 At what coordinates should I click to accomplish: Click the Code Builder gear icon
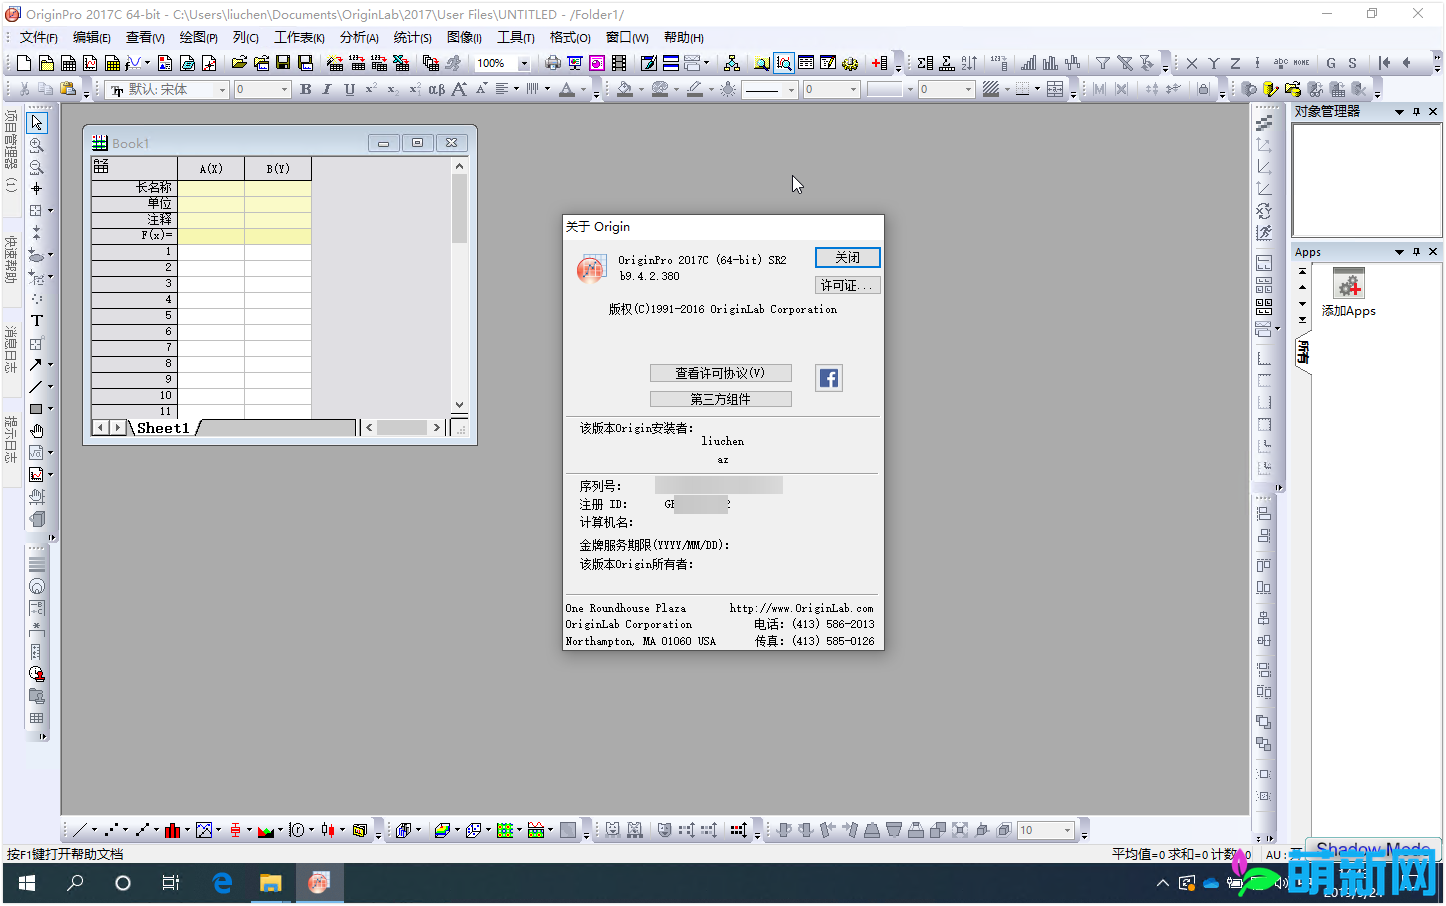tap(850, 63)
